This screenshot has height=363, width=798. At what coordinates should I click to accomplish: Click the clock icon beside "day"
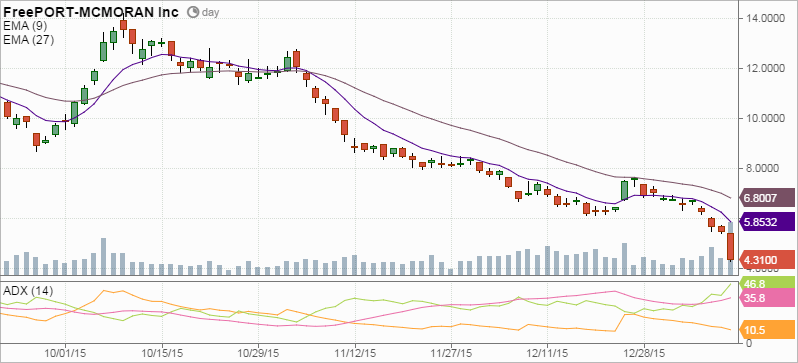pos(193,12)
